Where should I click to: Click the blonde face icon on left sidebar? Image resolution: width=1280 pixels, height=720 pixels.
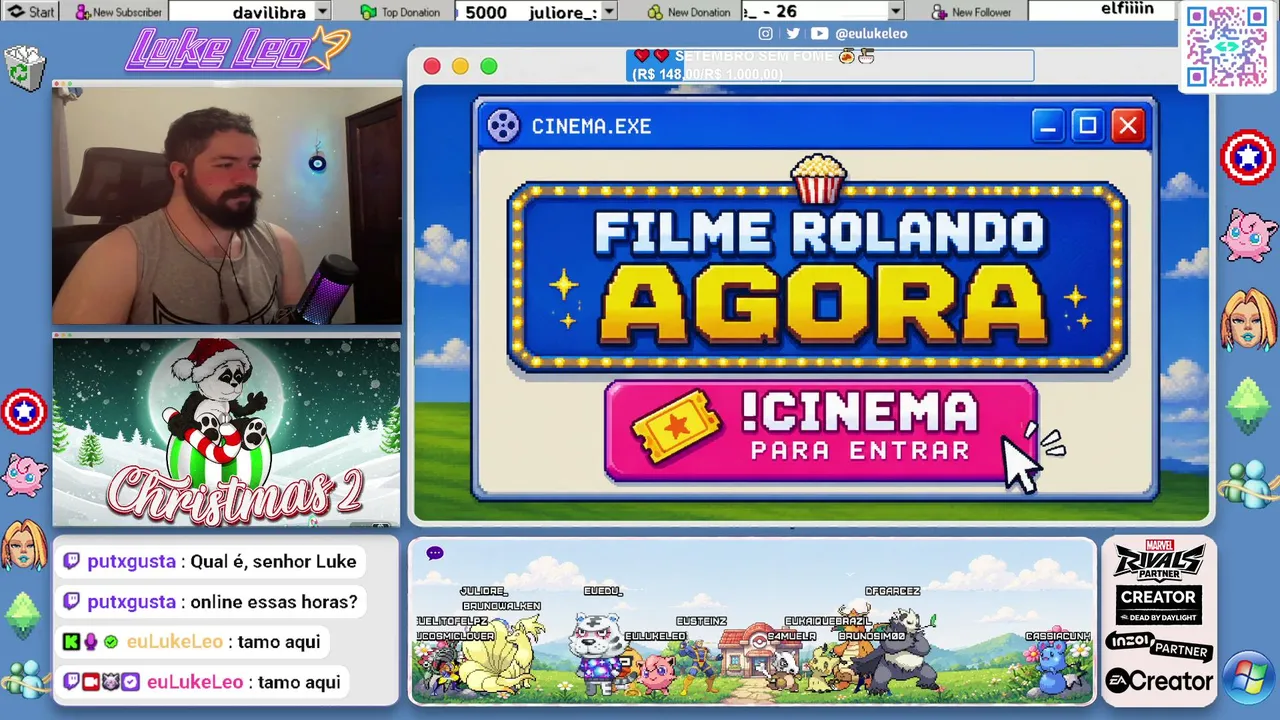pos(24,544)
